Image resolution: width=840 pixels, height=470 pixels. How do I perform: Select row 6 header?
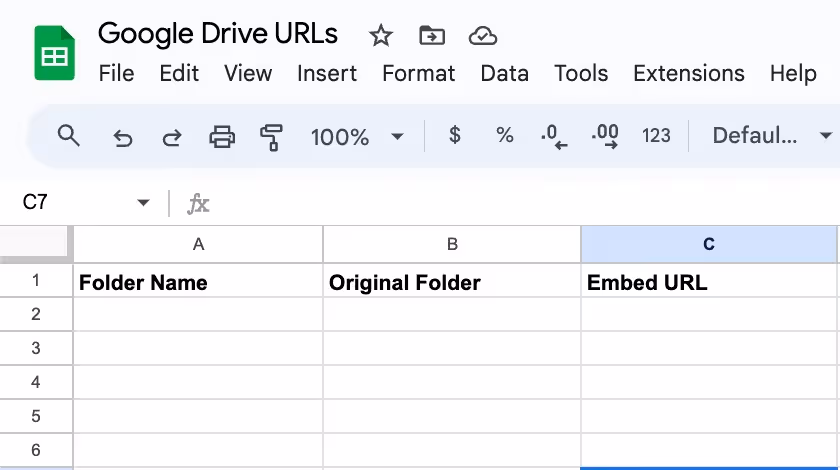36,450
